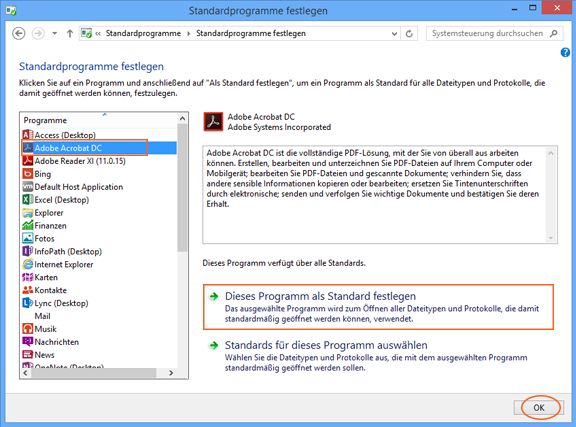
Task: Go up one level with up arrow
Action: [70, 33]
